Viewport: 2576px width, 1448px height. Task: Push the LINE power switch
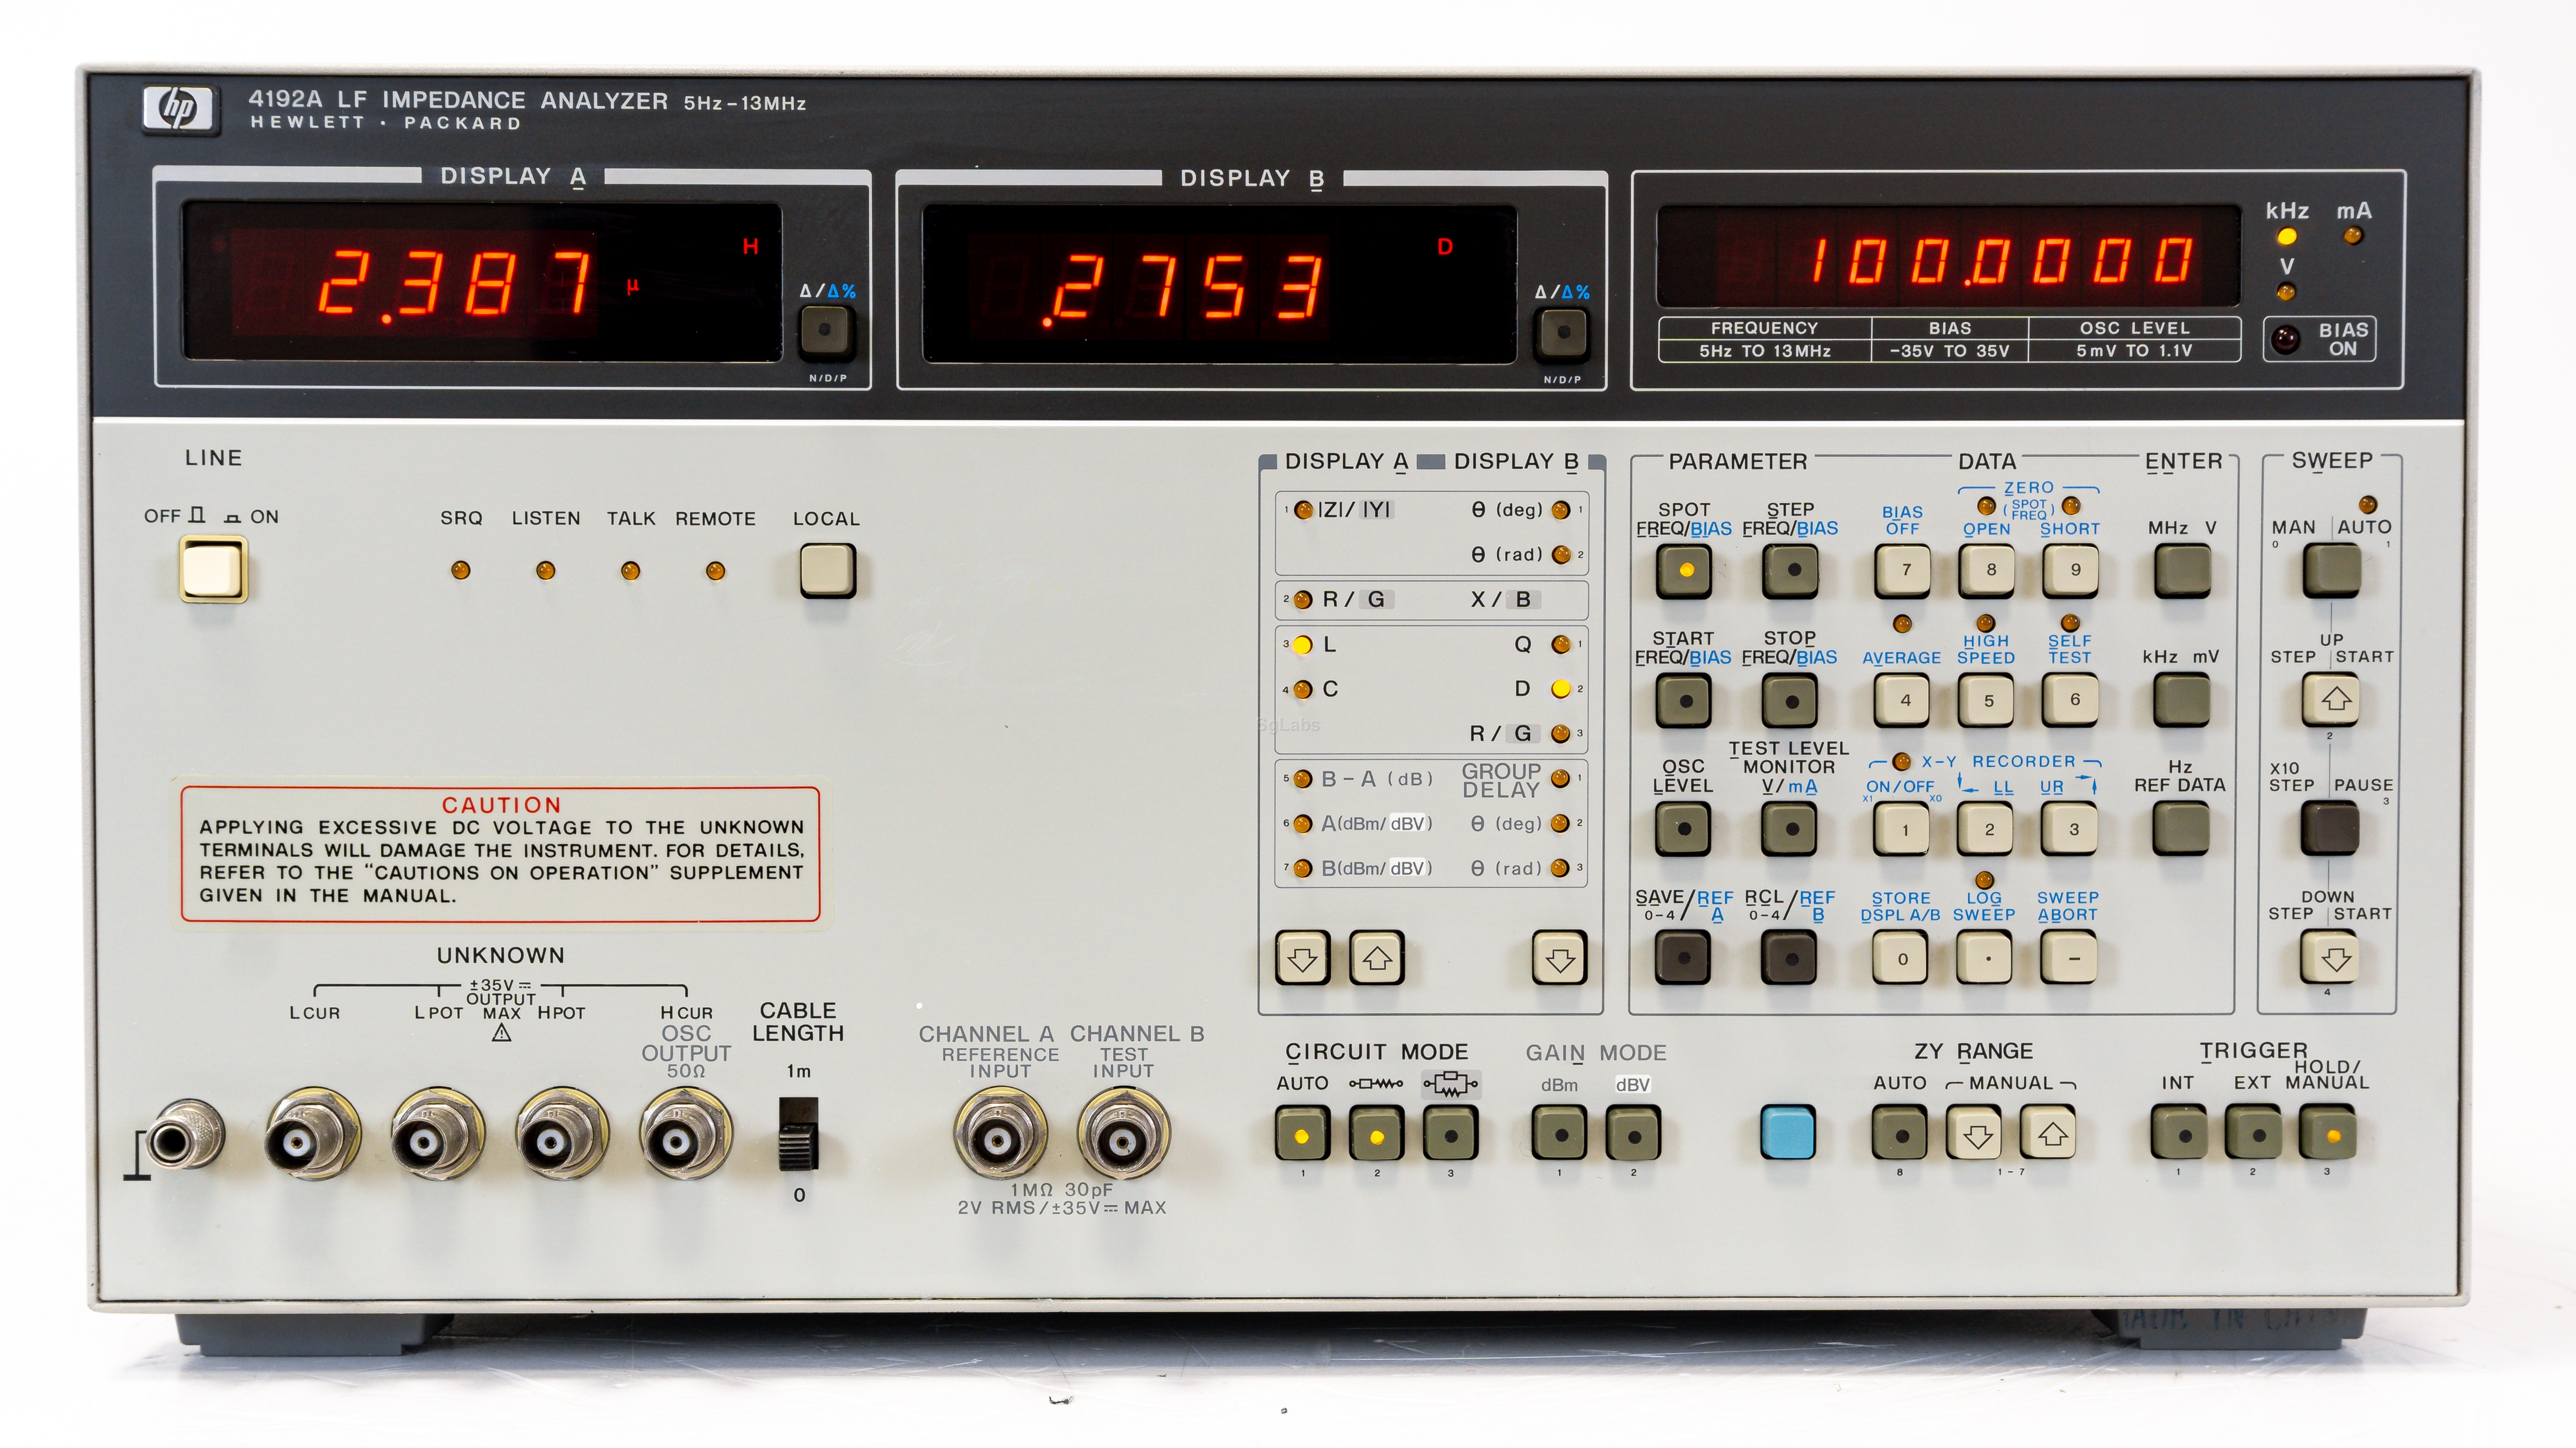(x=213, y=569)
